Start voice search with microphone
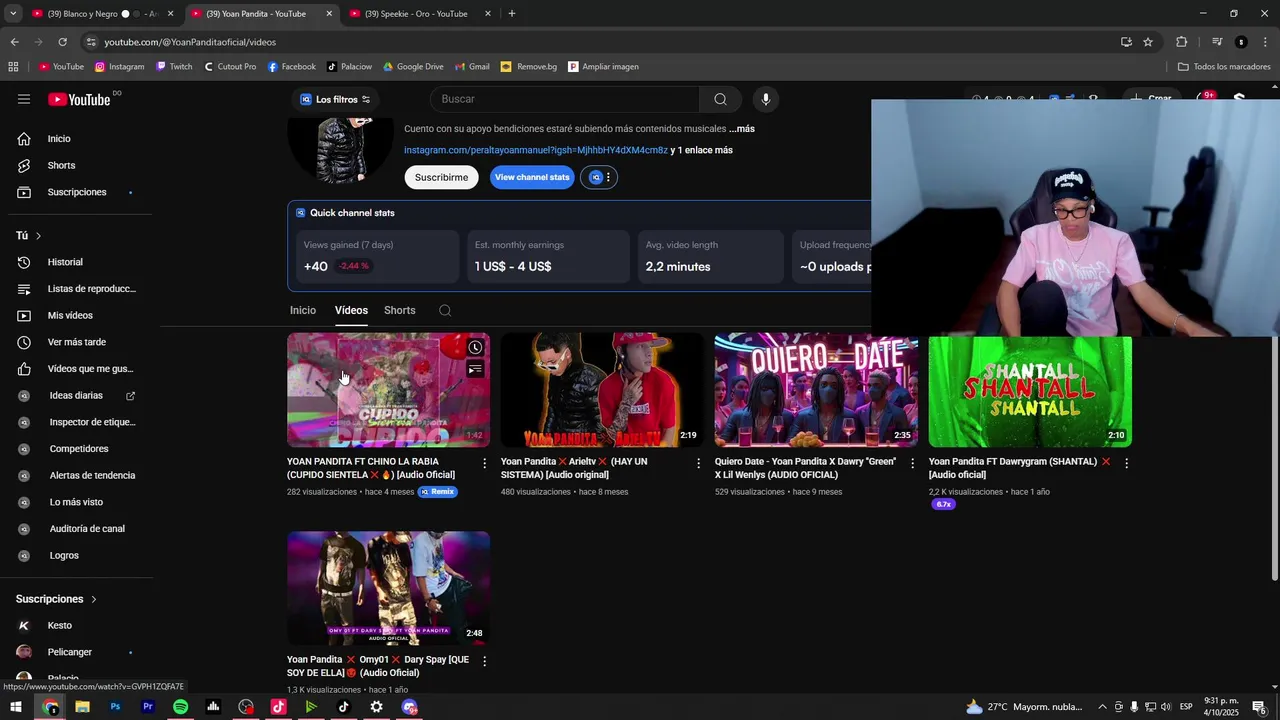1280x720 pixels. point(765,99)
